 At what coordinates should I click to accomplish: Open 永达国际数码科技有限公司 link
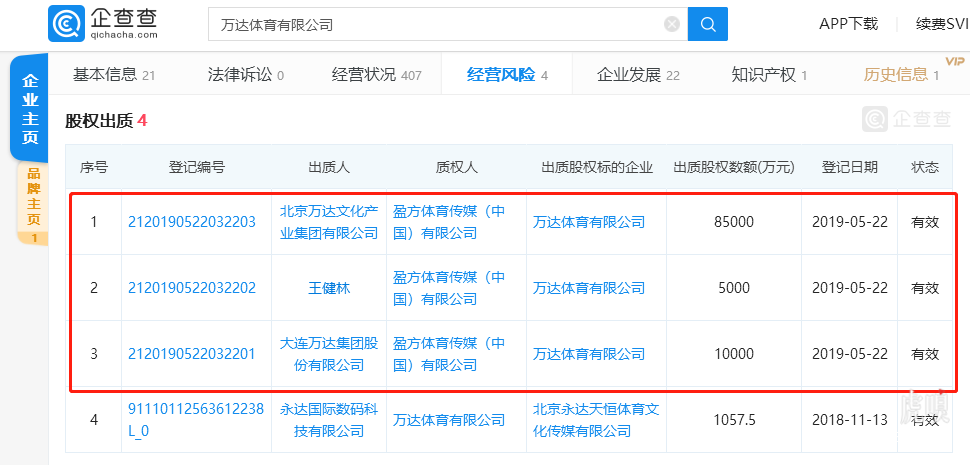pyautogui.click(x=329, y=420)
